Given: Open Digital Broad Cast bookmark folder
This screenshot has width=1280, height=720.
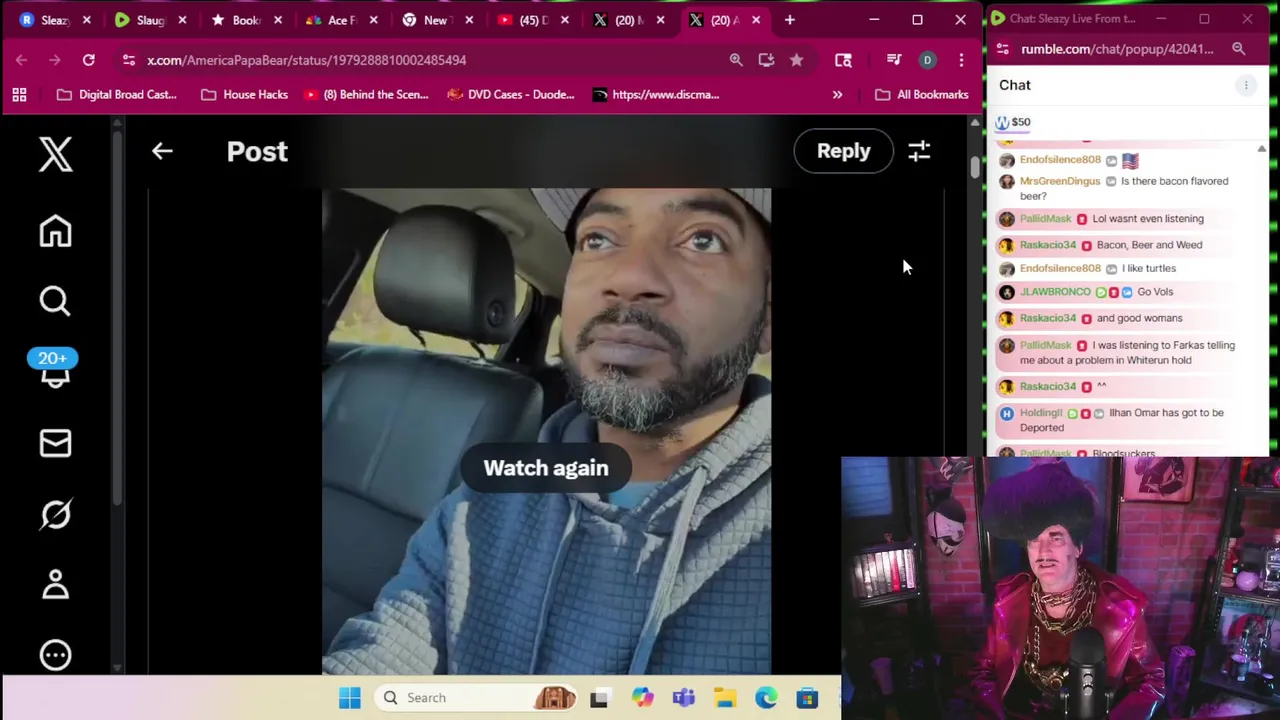Looking at the screenshot, I should pyautogui.click(x=117, y=95).
